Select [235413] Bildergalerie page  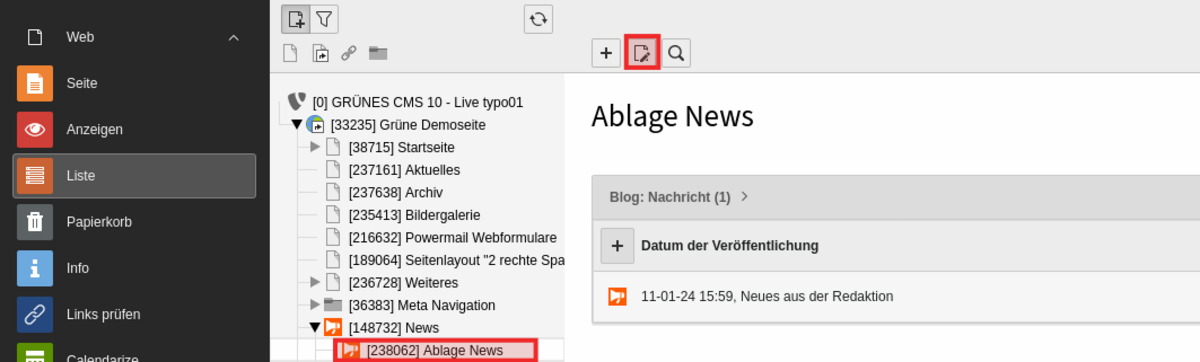coord(414,215)
